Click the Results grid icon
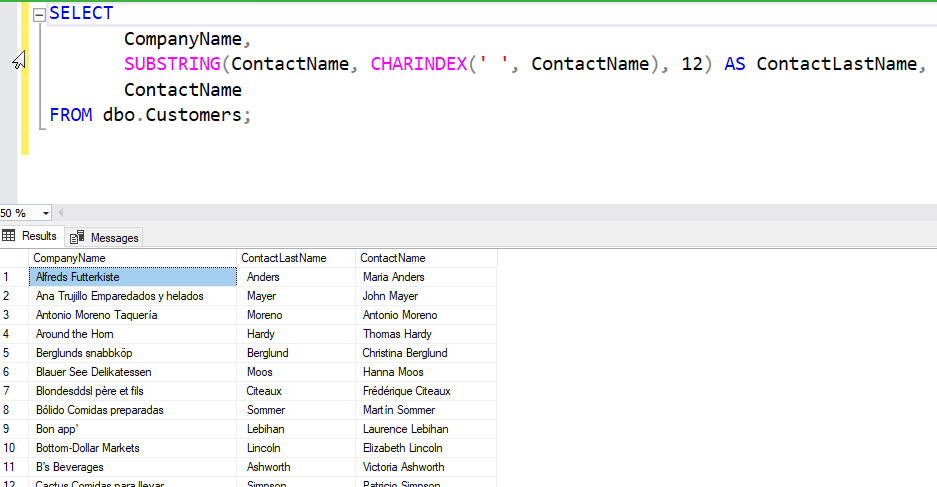This screenshot has width=937, height=487. (x=9, y=237)
